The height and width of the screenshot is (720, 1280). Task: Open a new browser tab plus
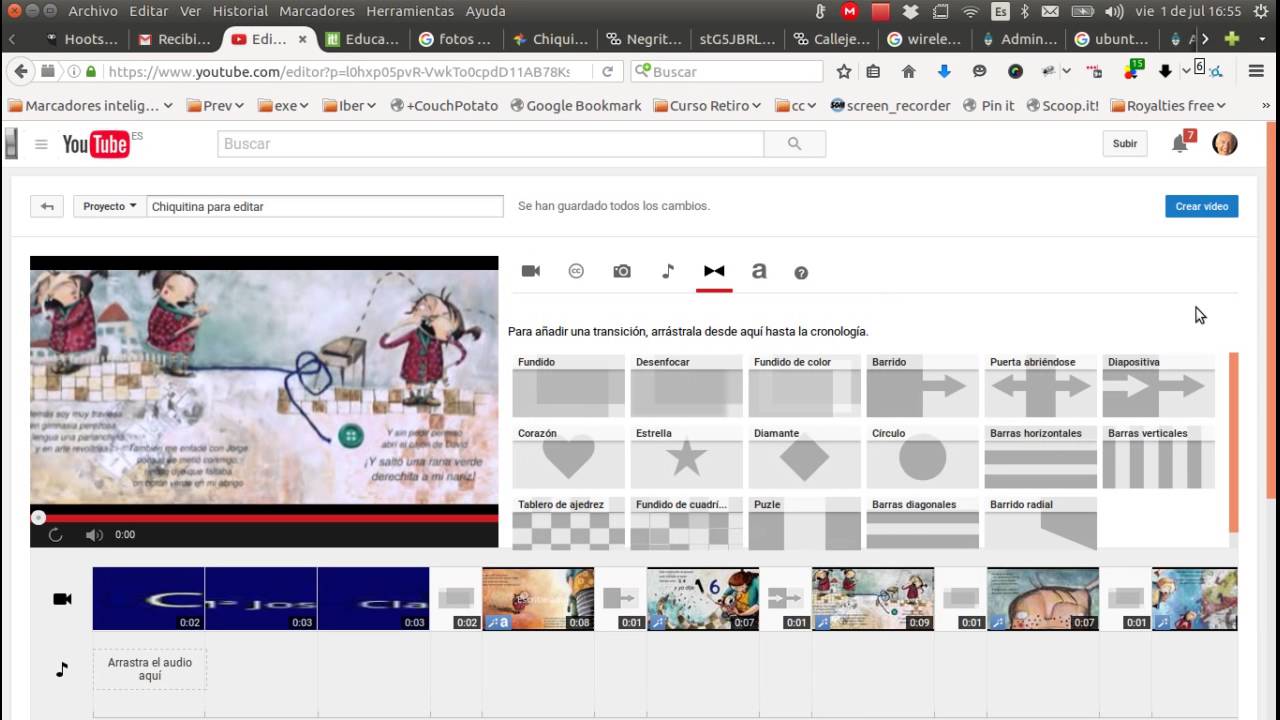[x=1232, y=39]
